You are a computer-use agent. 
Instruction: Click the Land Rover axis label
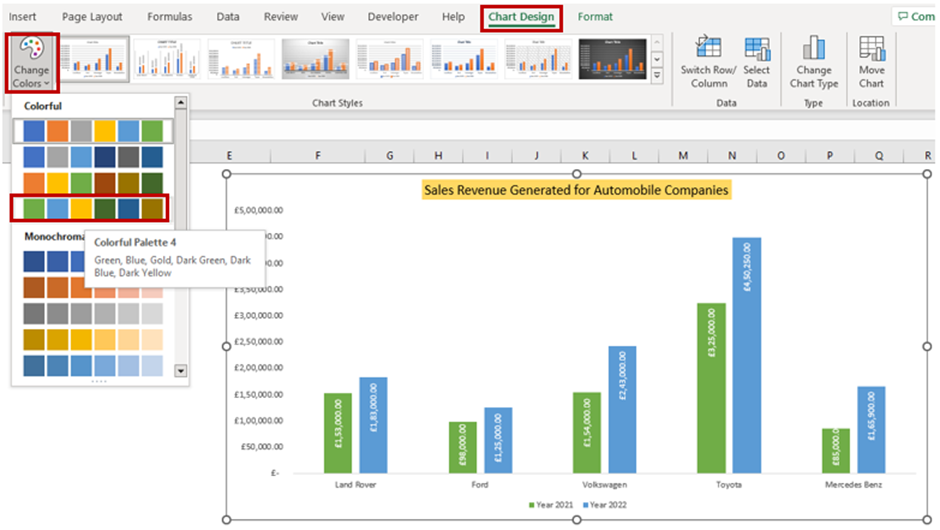(355, 484)
